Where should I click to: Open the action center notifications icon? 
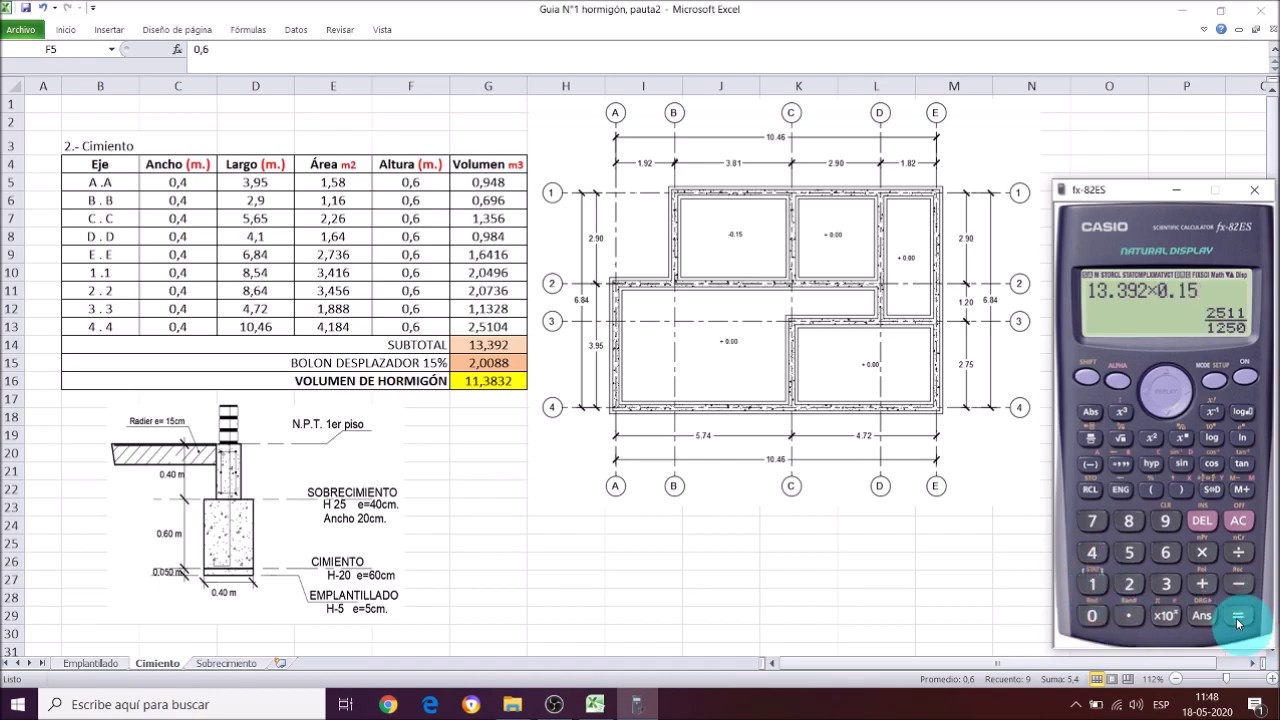tap(1257, 705)
